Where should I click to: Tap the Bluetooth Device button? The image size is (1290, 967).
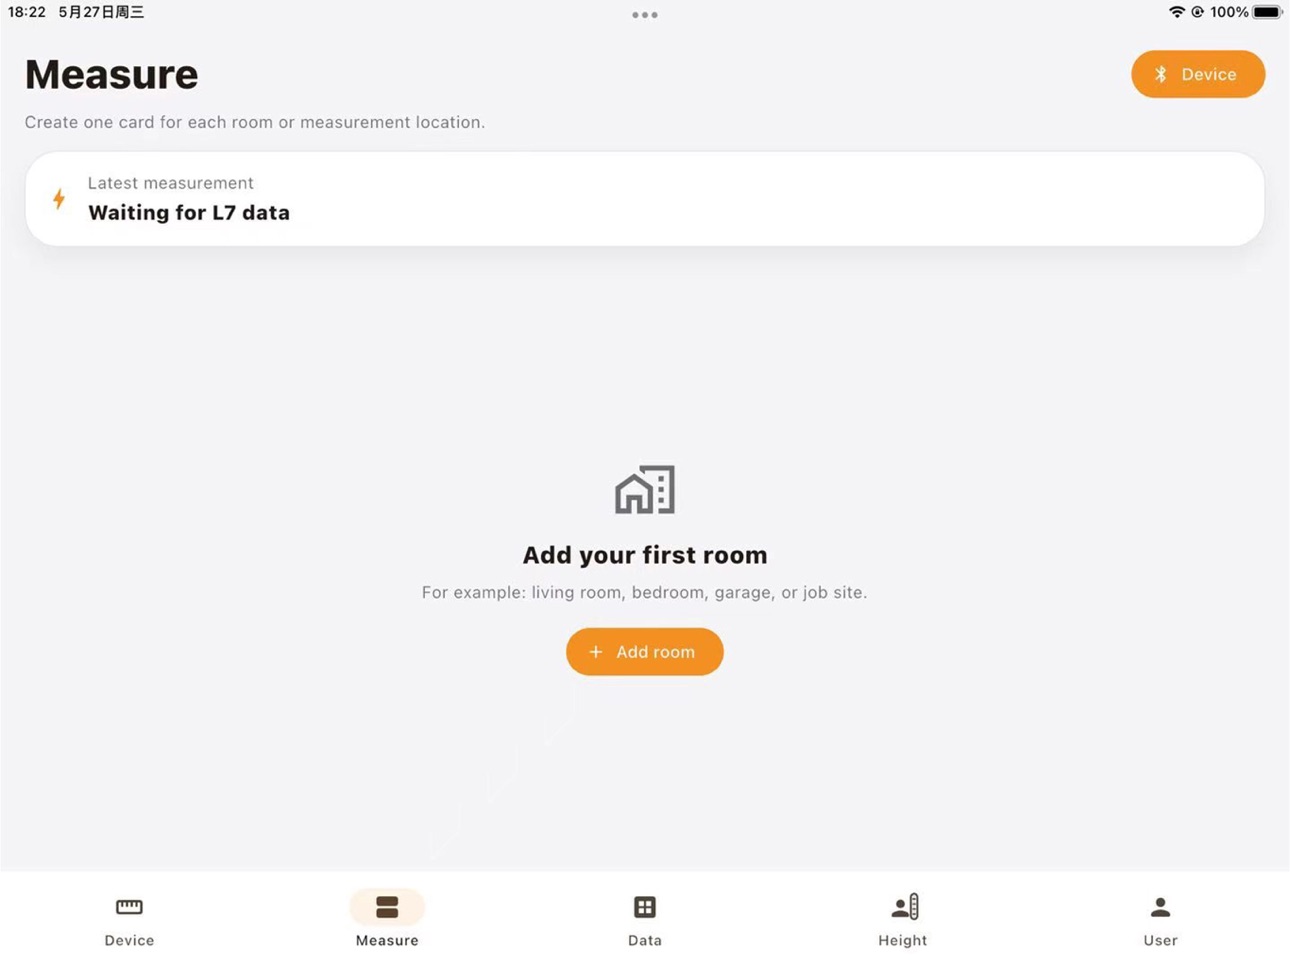click(1198, 74)
